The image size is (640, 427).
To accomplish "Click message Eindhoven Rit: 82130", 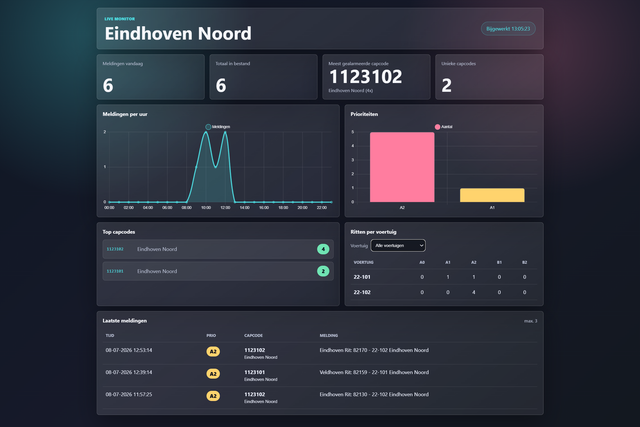I will [x=374, y=394].
